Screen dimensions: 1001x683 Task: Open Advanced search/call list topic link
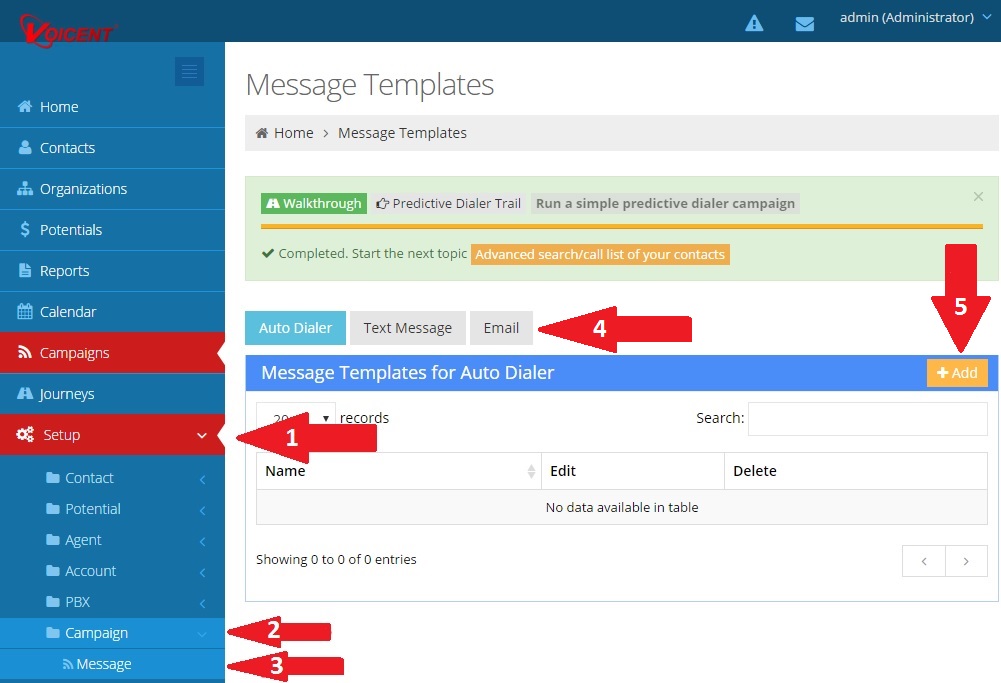600,254
